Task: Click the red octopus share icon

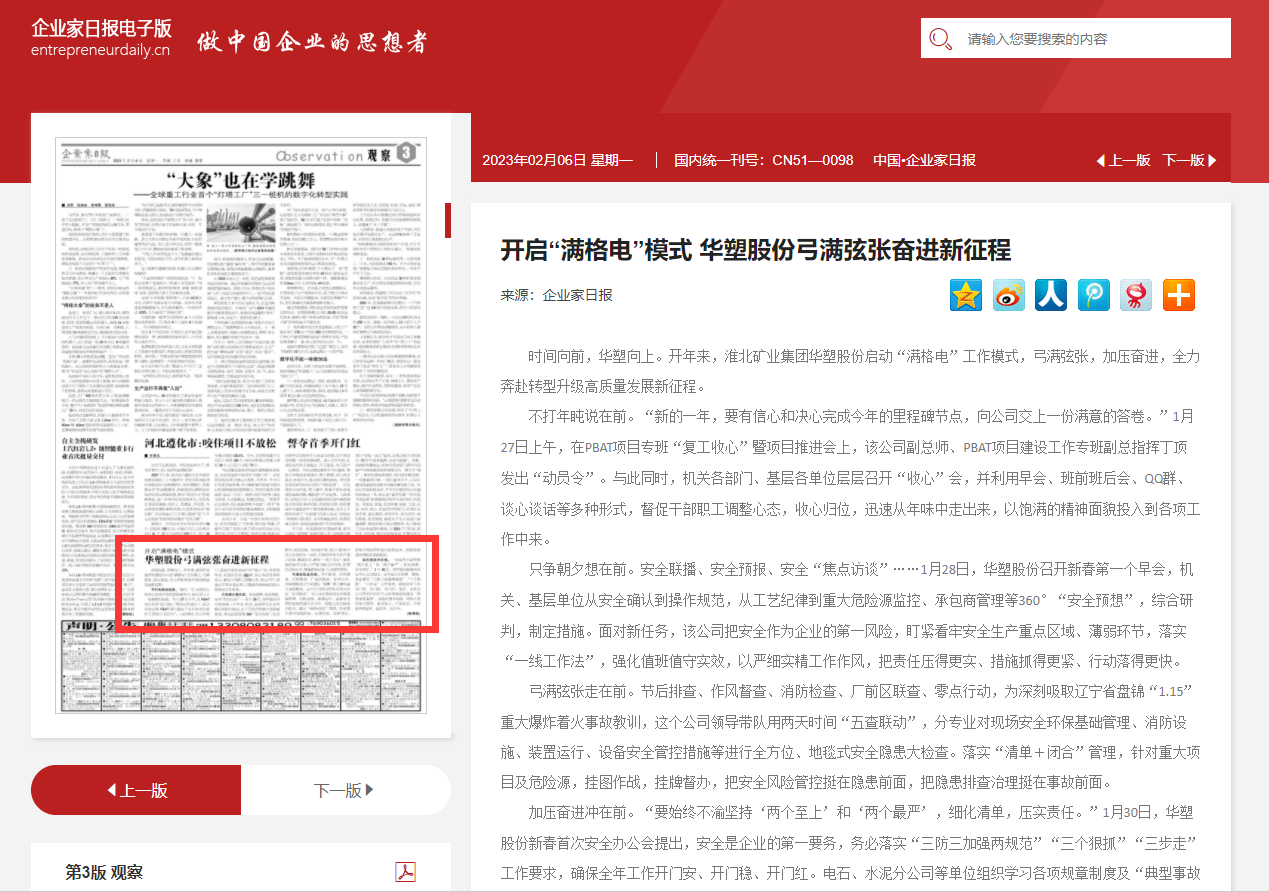Action: pyautogui.click(x=1136, y=295)
